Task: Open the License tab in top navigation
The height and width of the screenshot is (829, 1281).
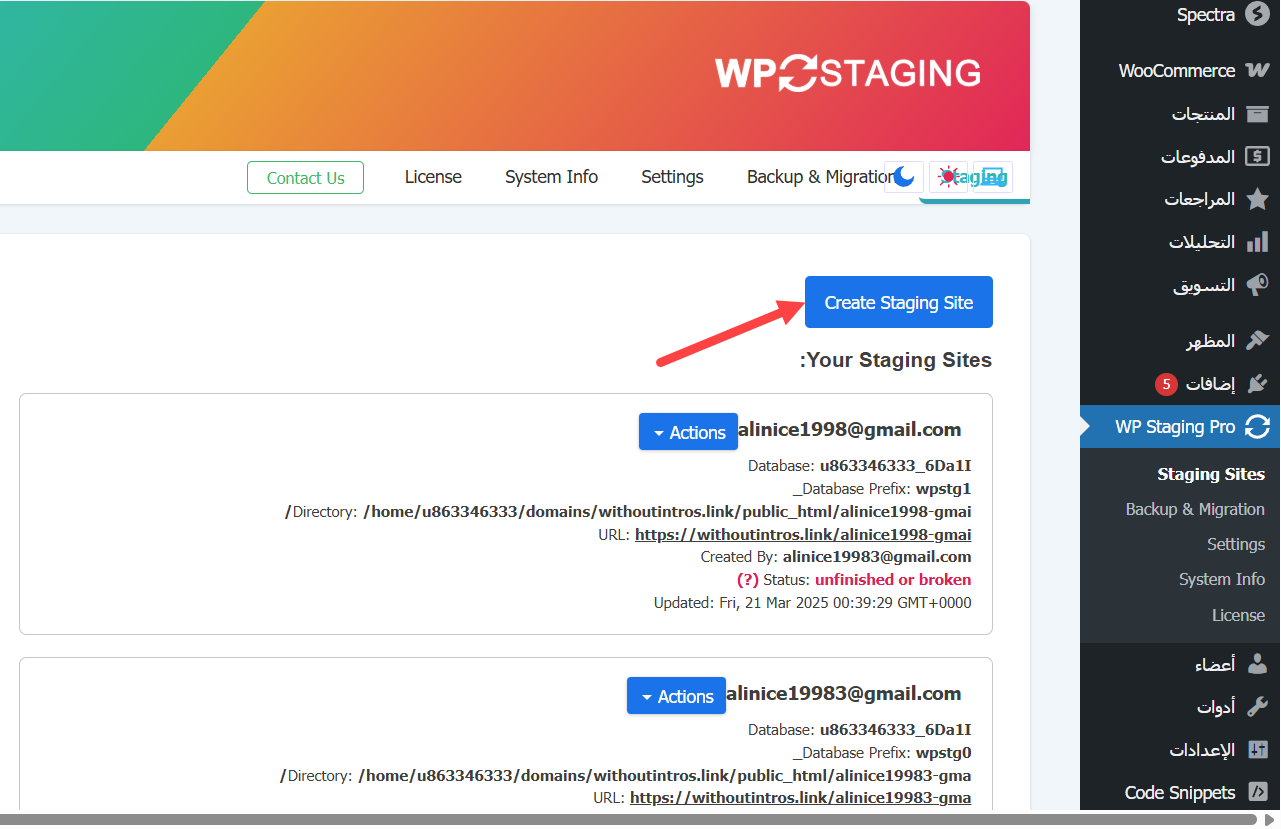Action: (x=433, y=177)
